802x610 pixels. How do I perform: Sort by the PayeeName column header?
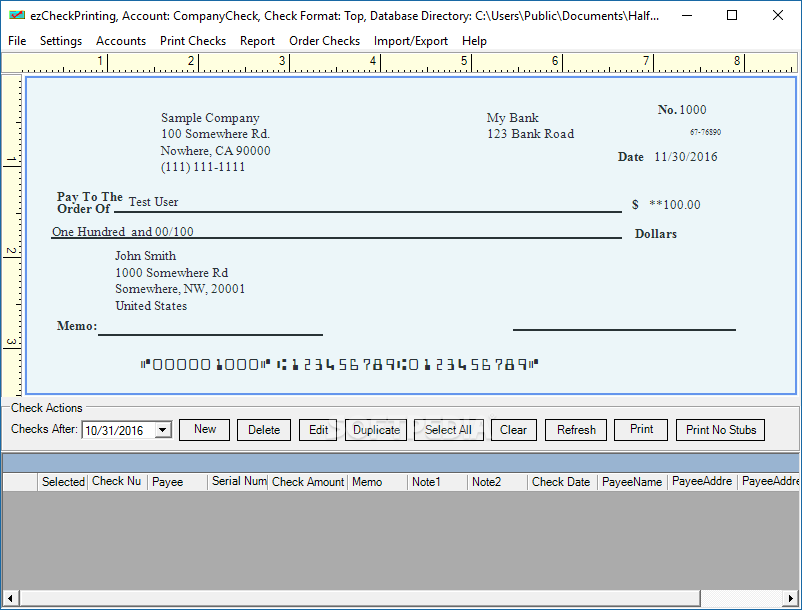pyautogui.click(x=632, y=482)
